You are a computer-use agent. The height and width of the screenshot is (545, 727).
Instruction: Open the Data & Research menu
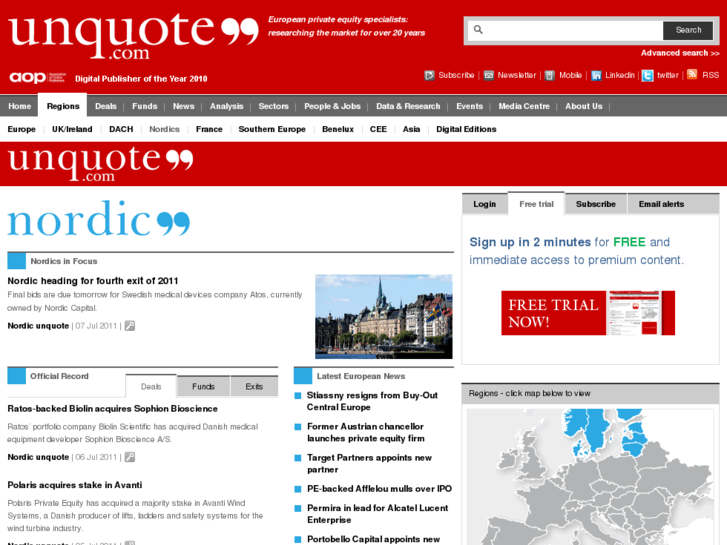coord(408,106)
